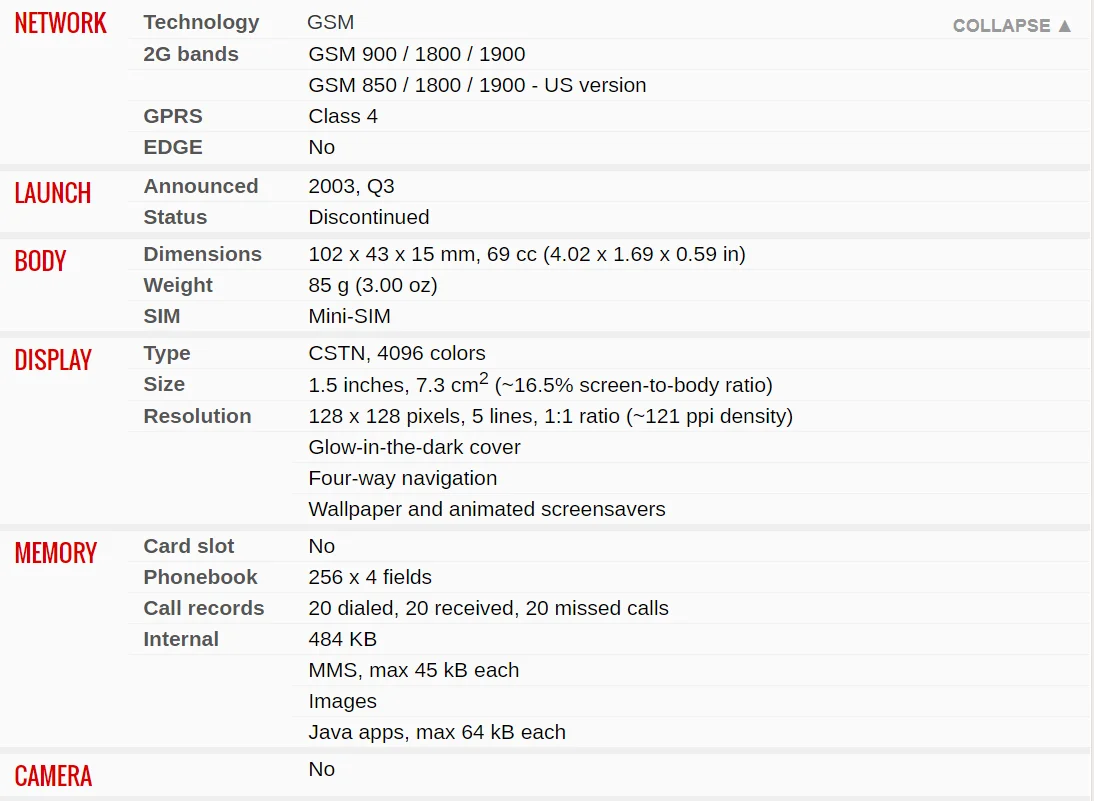Click the Weight label link
The width and height of the screenshot is (1094, 801).
tap(178, 285)
